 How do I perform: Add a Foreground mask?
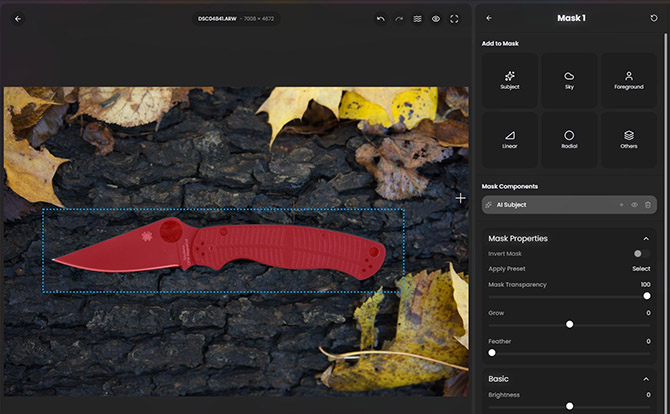(628, 81)
